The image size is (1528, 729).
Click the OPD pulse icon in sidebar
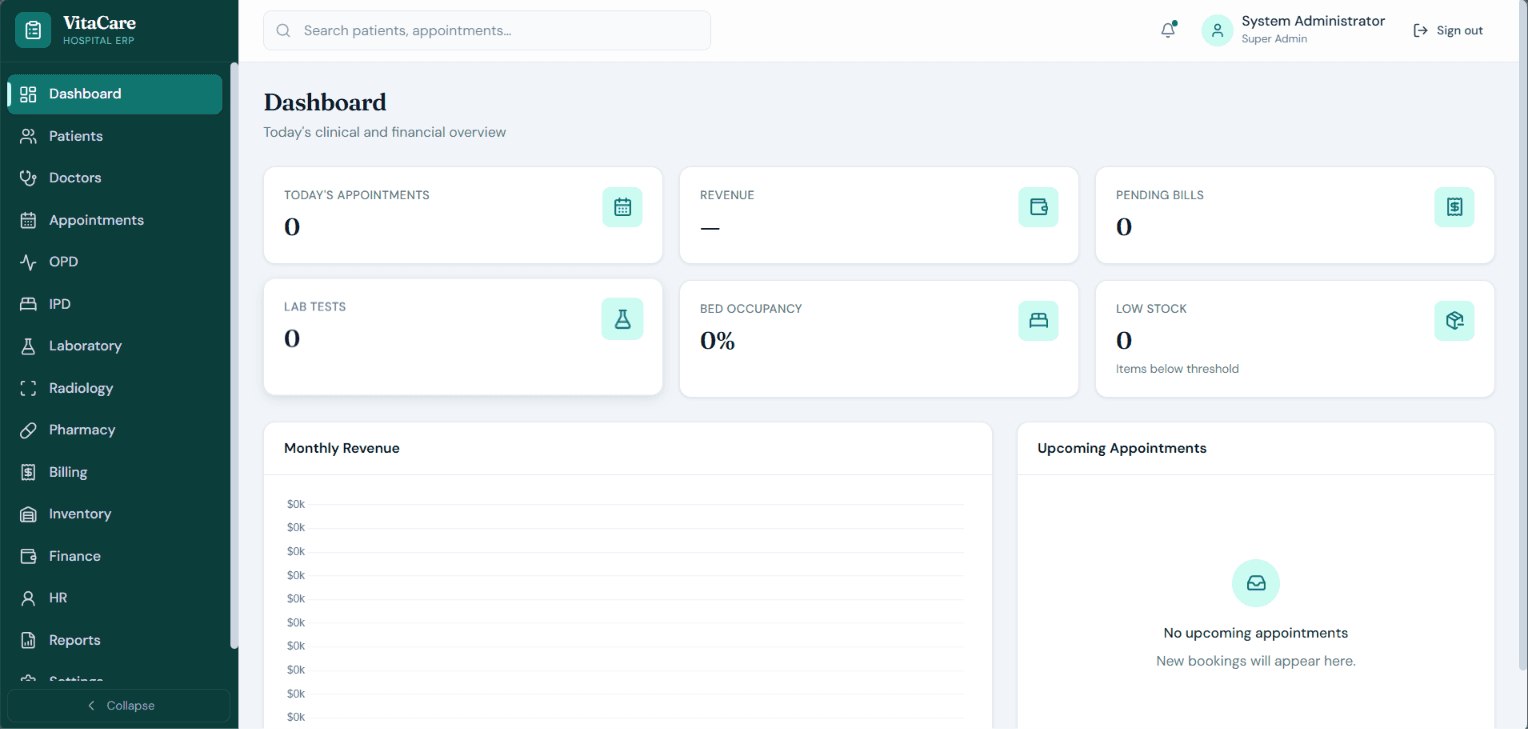point(28,262)
